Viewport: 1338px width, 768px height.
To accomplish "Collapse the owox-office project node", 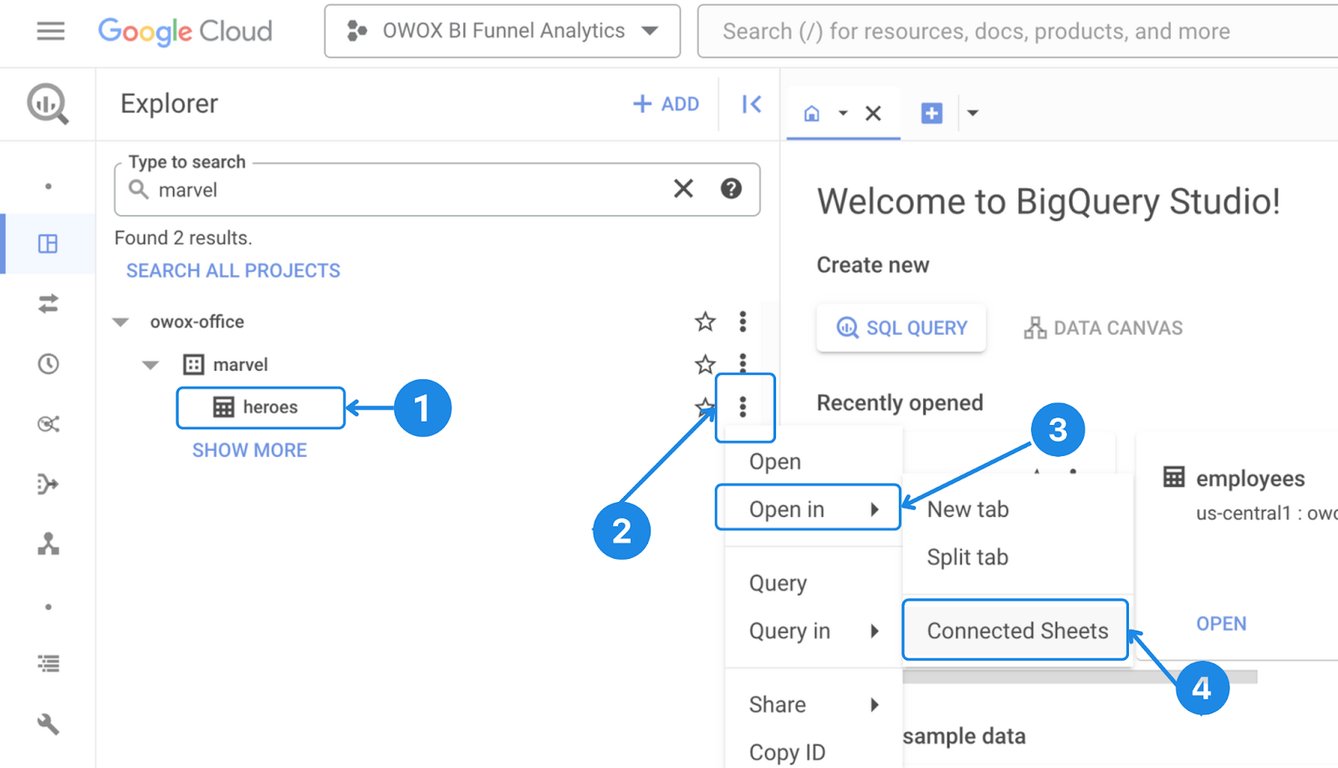I will pos(121,322).
